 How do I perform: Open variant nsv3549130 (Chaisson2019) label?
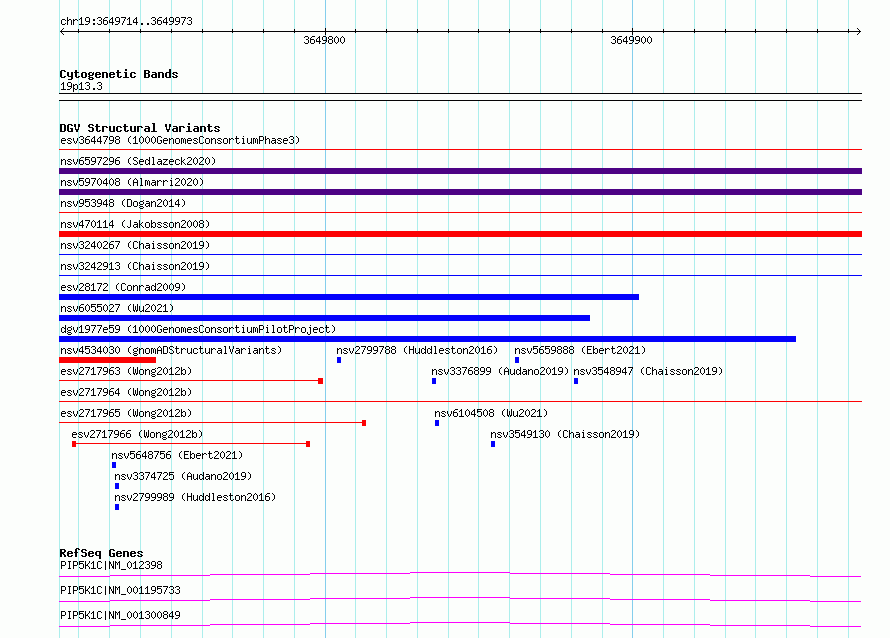coord(565,434)
